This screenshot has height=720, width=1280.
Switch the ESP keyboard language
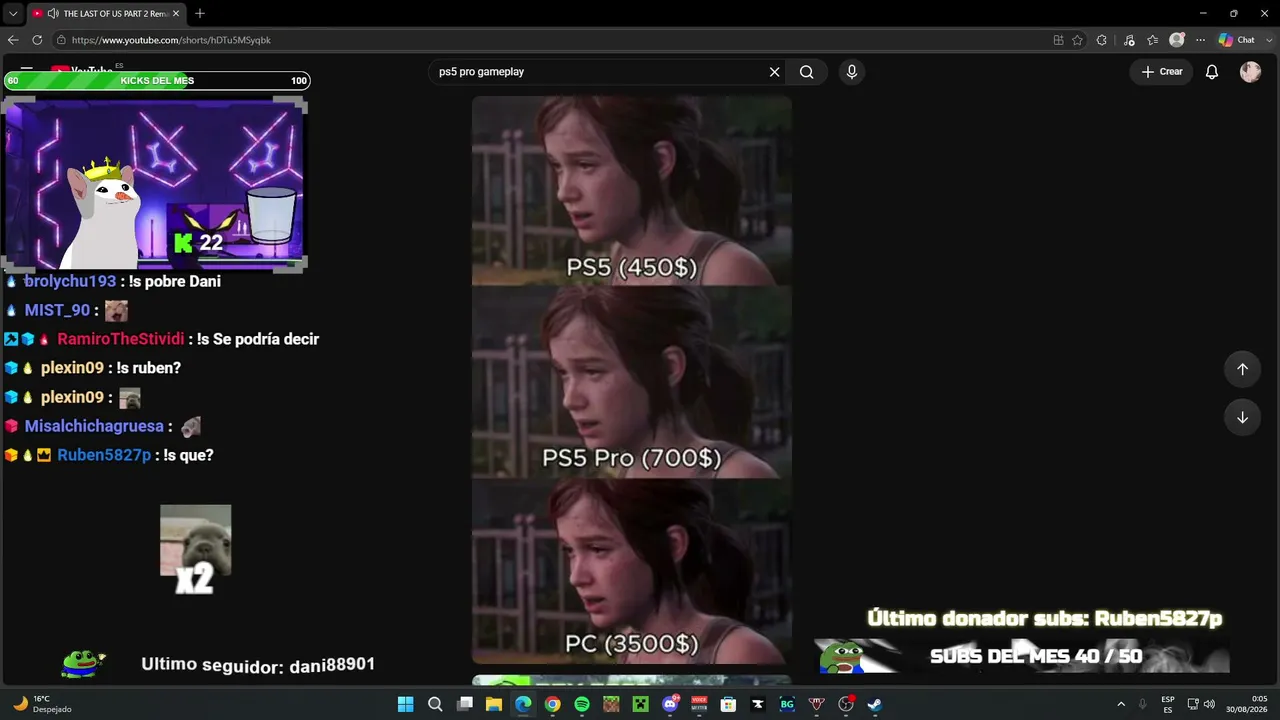pyautogui.click(x=1168, y=704)
